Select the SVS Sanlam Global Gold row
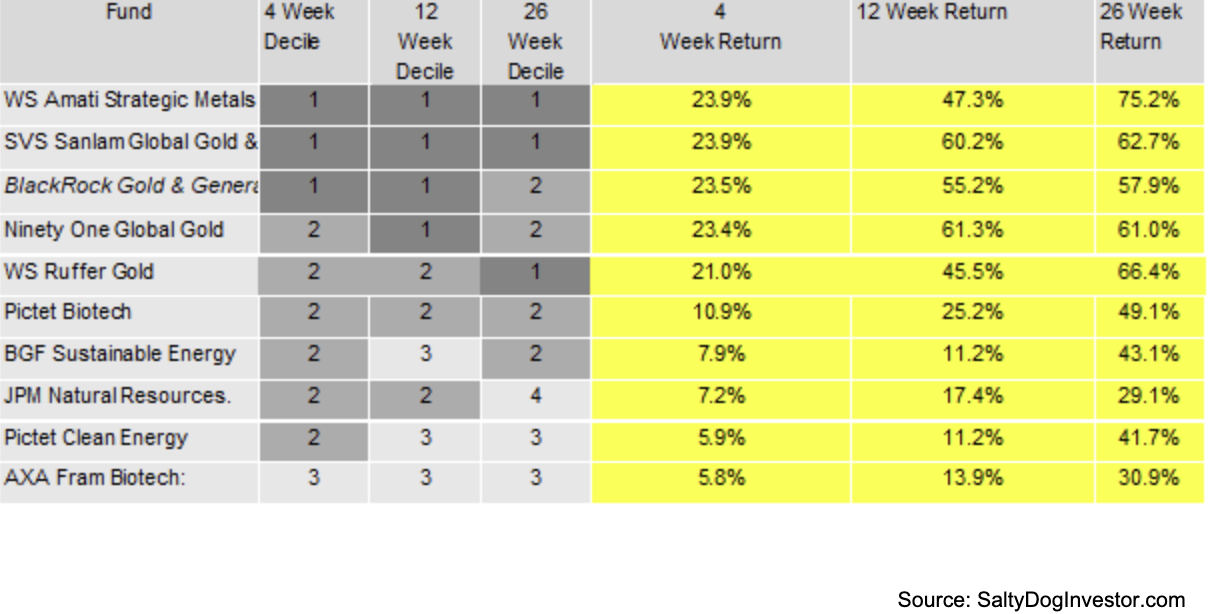 tap(130, 142)
